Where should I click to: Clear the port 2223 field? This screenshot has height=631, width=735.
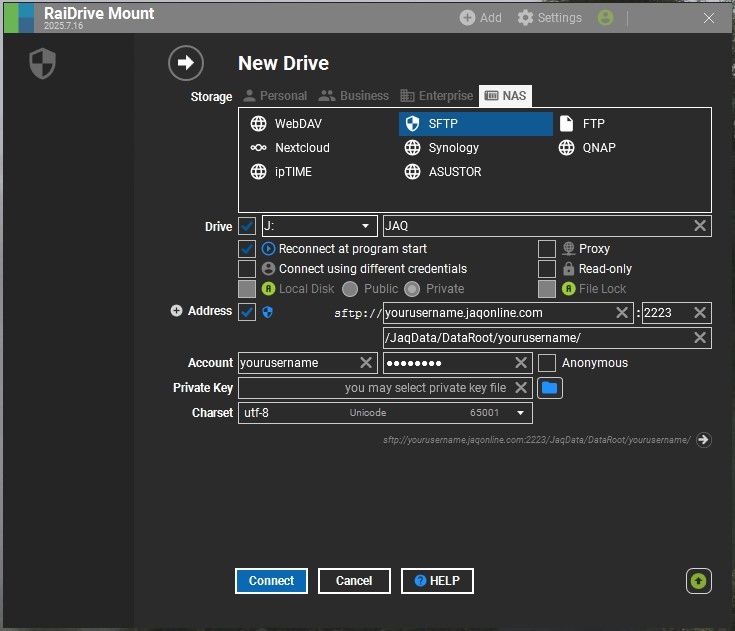[700, 313]
